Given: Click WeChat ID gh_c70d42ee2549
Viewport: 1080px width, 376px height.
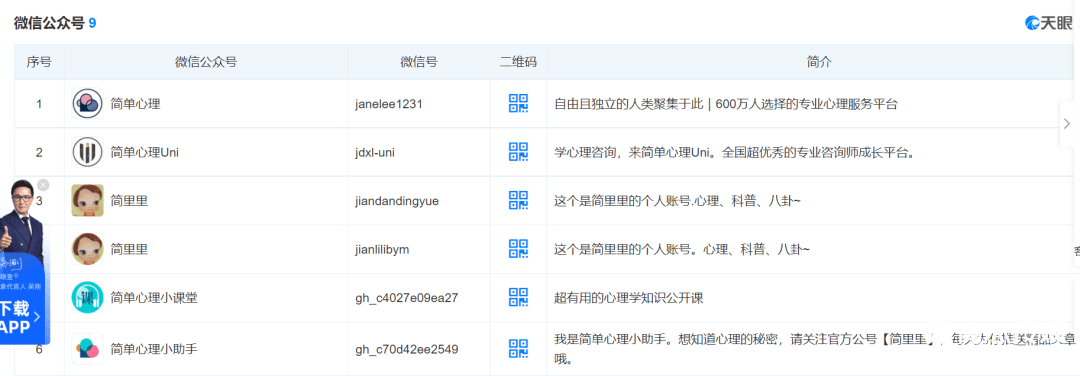Looking at the screenshot, I should point(407,348).
